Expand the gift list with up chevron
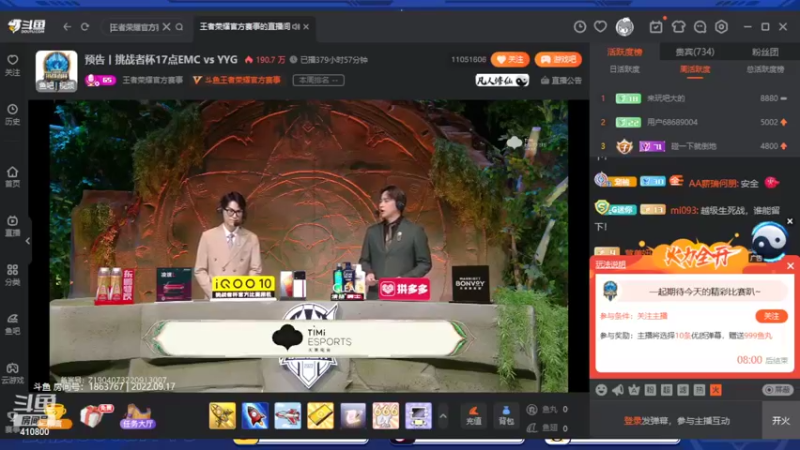 tap(443, 416)
